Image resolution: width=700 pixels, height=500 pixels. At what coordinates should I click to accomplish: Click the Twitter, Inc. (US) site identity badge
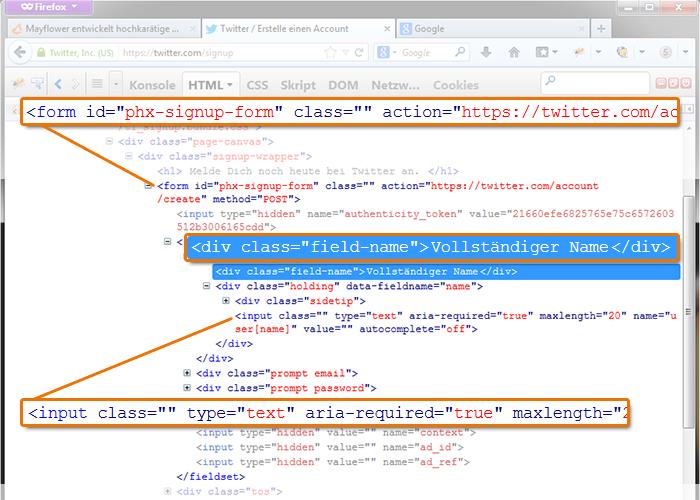75,53
